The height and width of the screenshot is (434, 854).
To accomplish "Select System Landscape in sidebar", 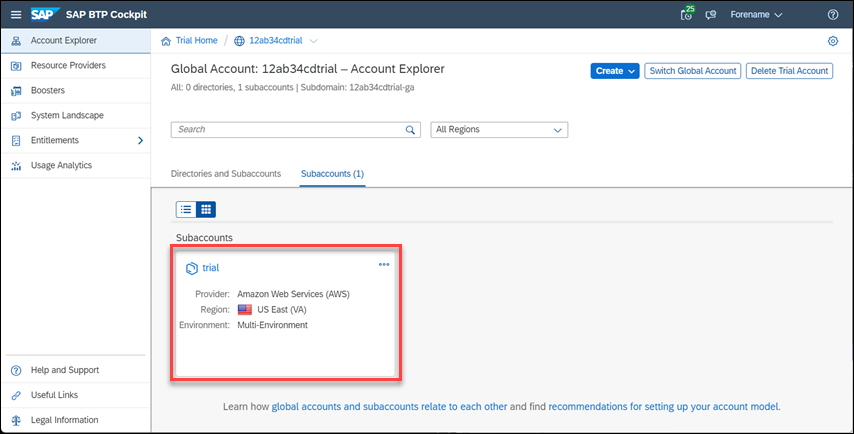I will (x=75, y=115).
